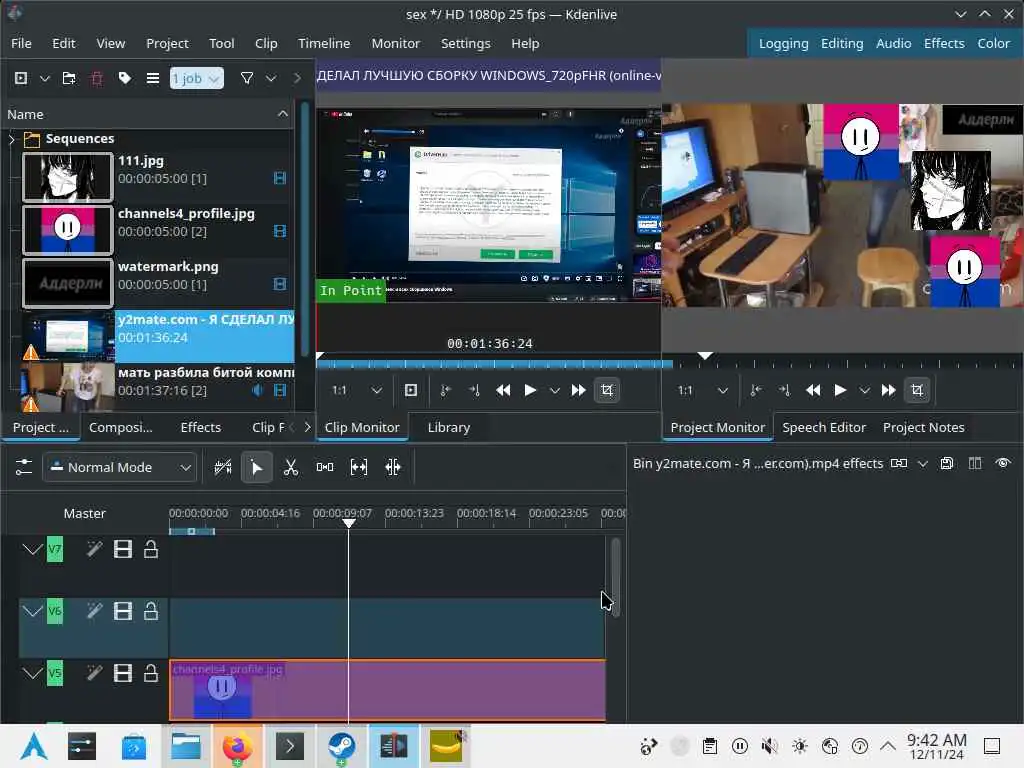This screenshot has height=768, width=1024.
Task: Toggle lock on track V7
Action: [151, 549]
